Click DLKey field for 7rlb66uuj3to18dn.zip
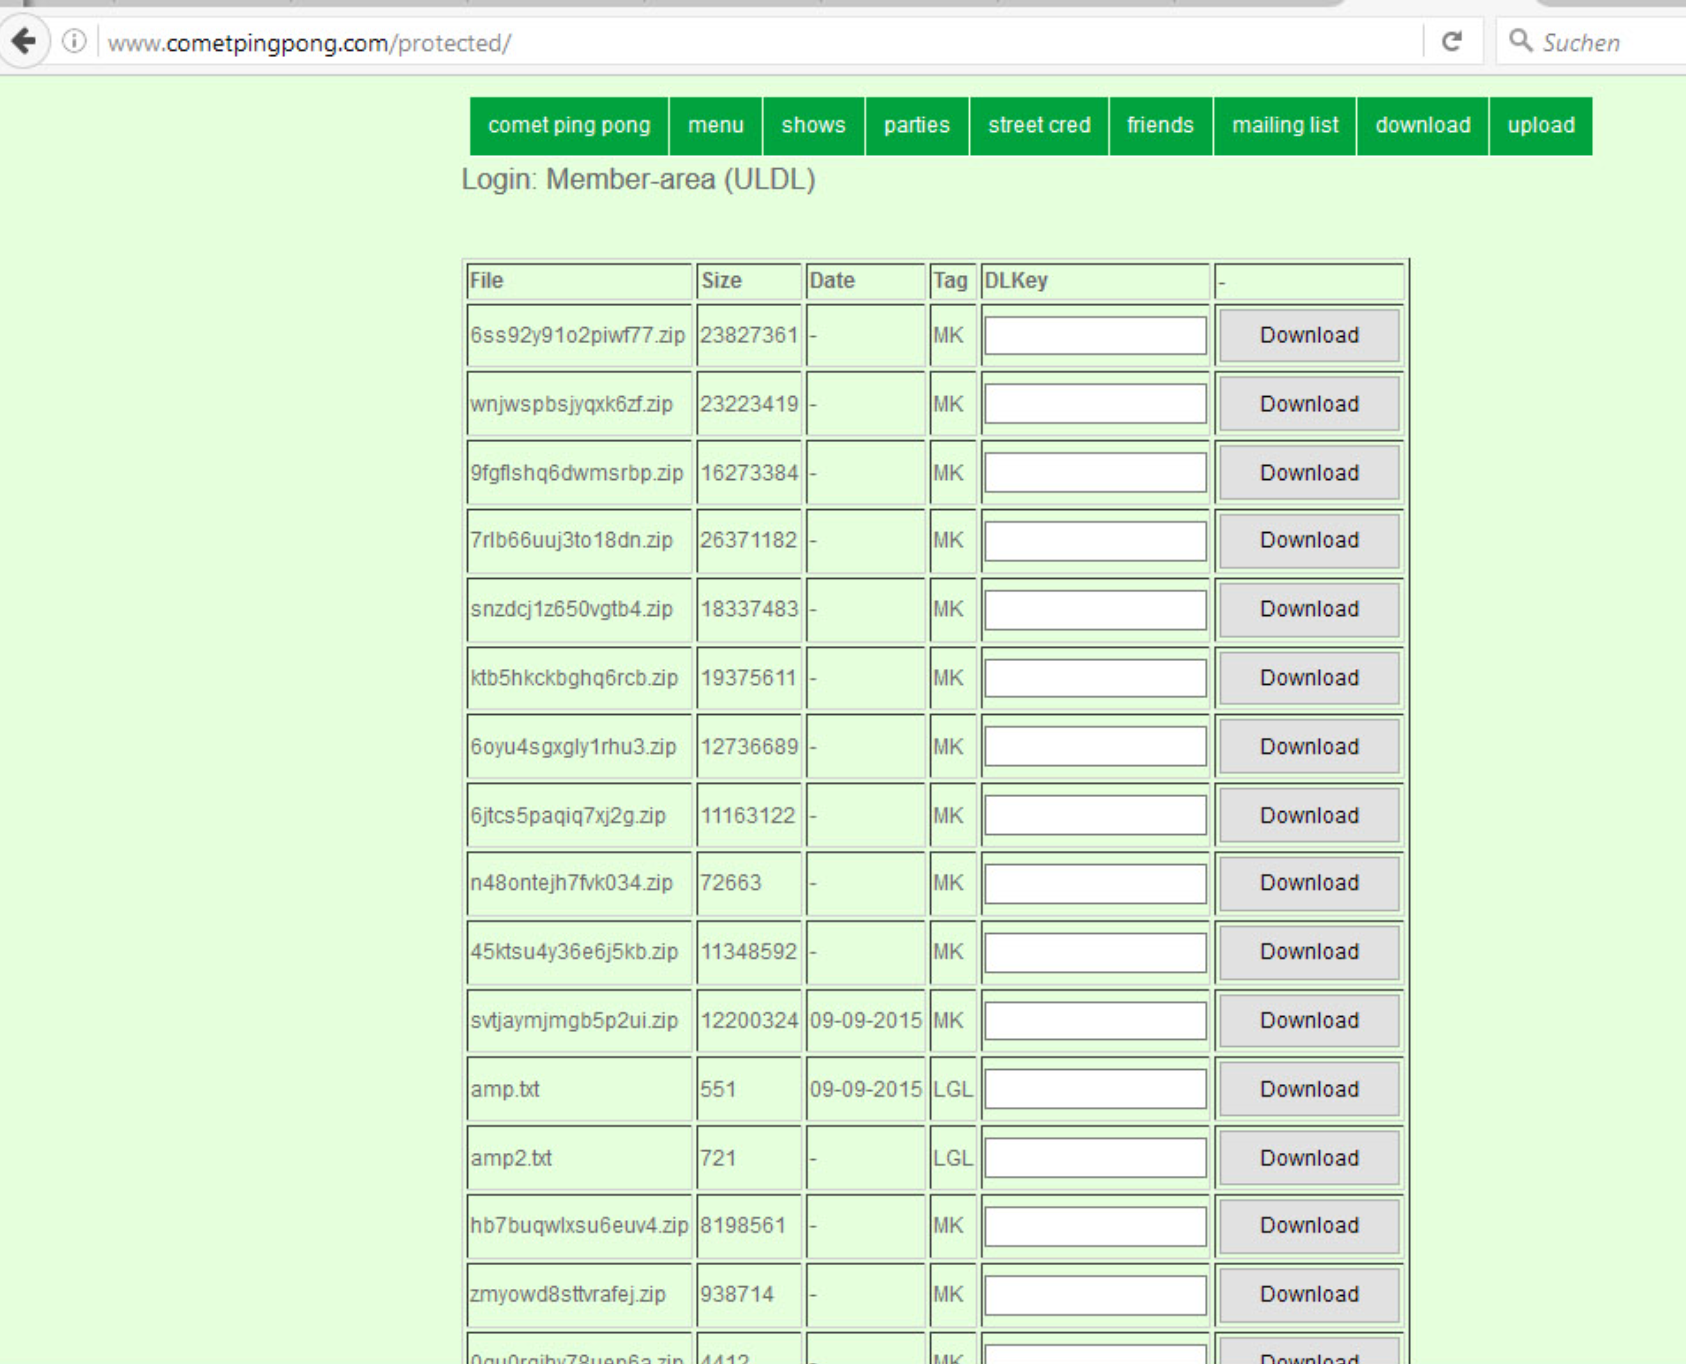Screen dimensions: 1686x1364 click(1095, 540)
